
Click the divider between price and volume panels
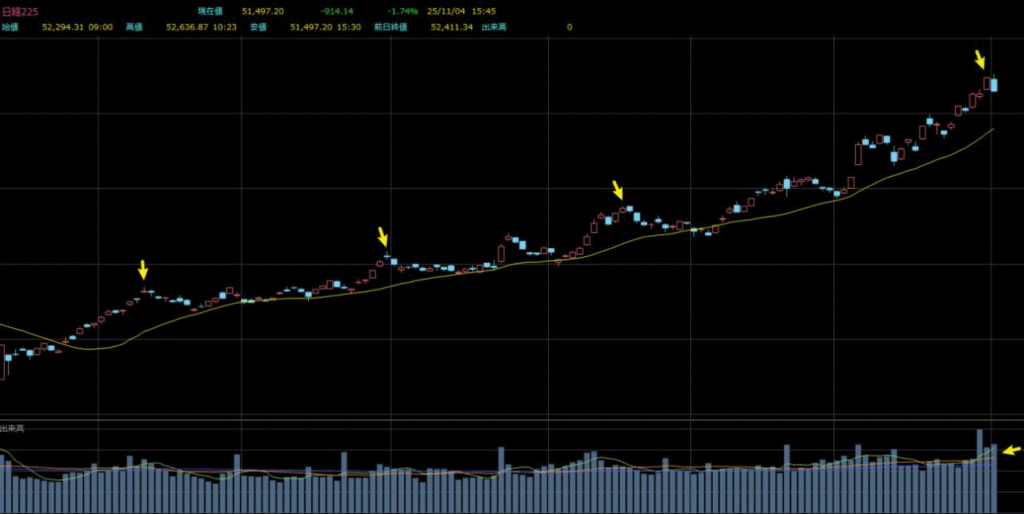[x=512, y=421]
